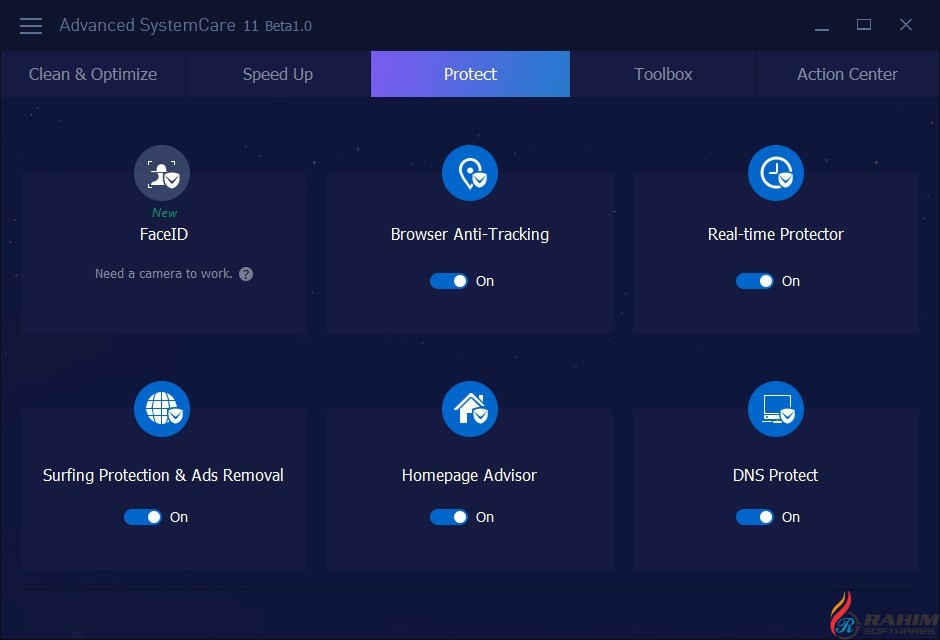Switch off Homepage Advisor toggle
The image size is (940, 640).
point(449,517)
